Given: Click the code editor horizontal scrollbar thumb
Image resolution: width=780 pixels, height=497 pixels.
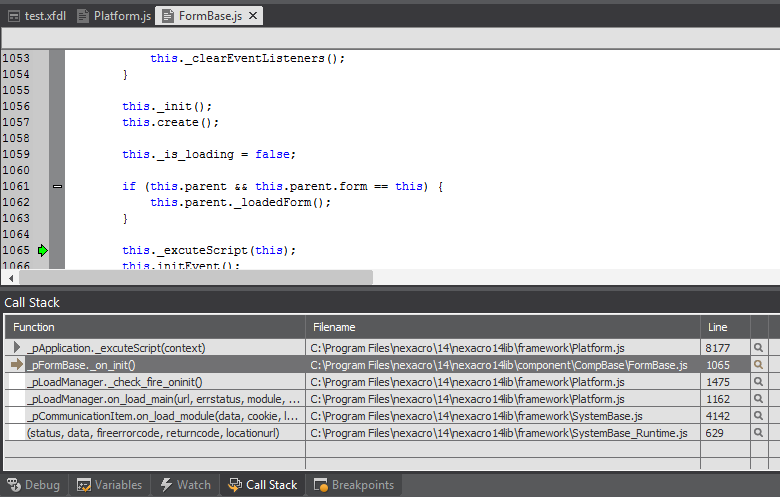Looking at the screenshot, I should tap(195, 278).
